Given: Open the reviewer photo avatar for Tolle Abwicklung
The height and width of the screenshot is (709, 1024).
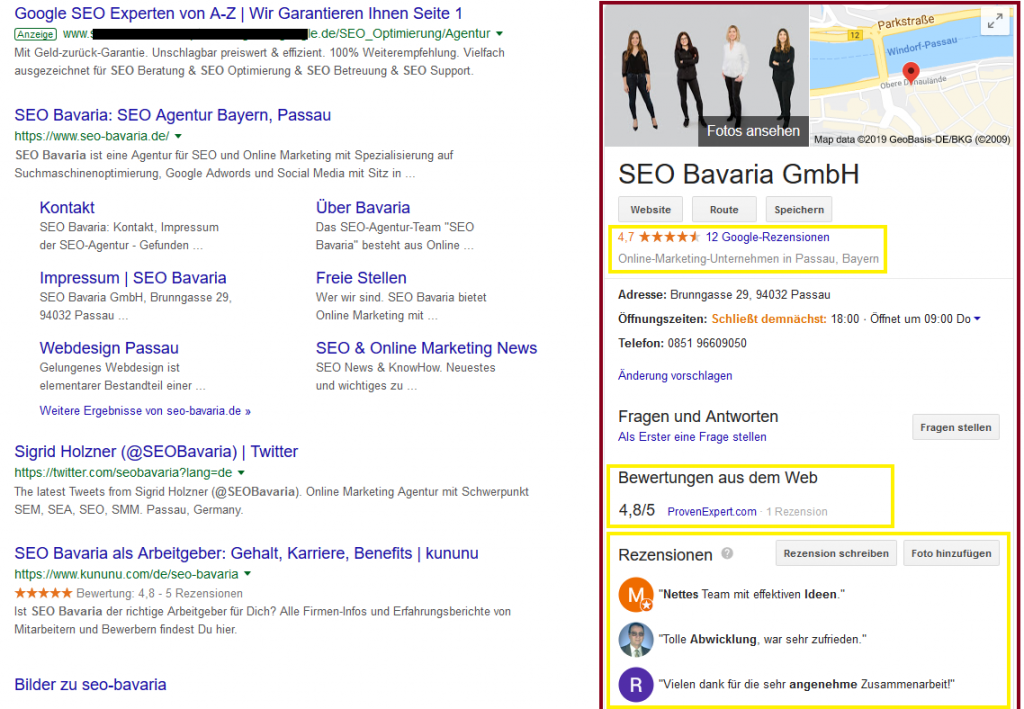Looking at the screenshot, I should tap(635, 639).
